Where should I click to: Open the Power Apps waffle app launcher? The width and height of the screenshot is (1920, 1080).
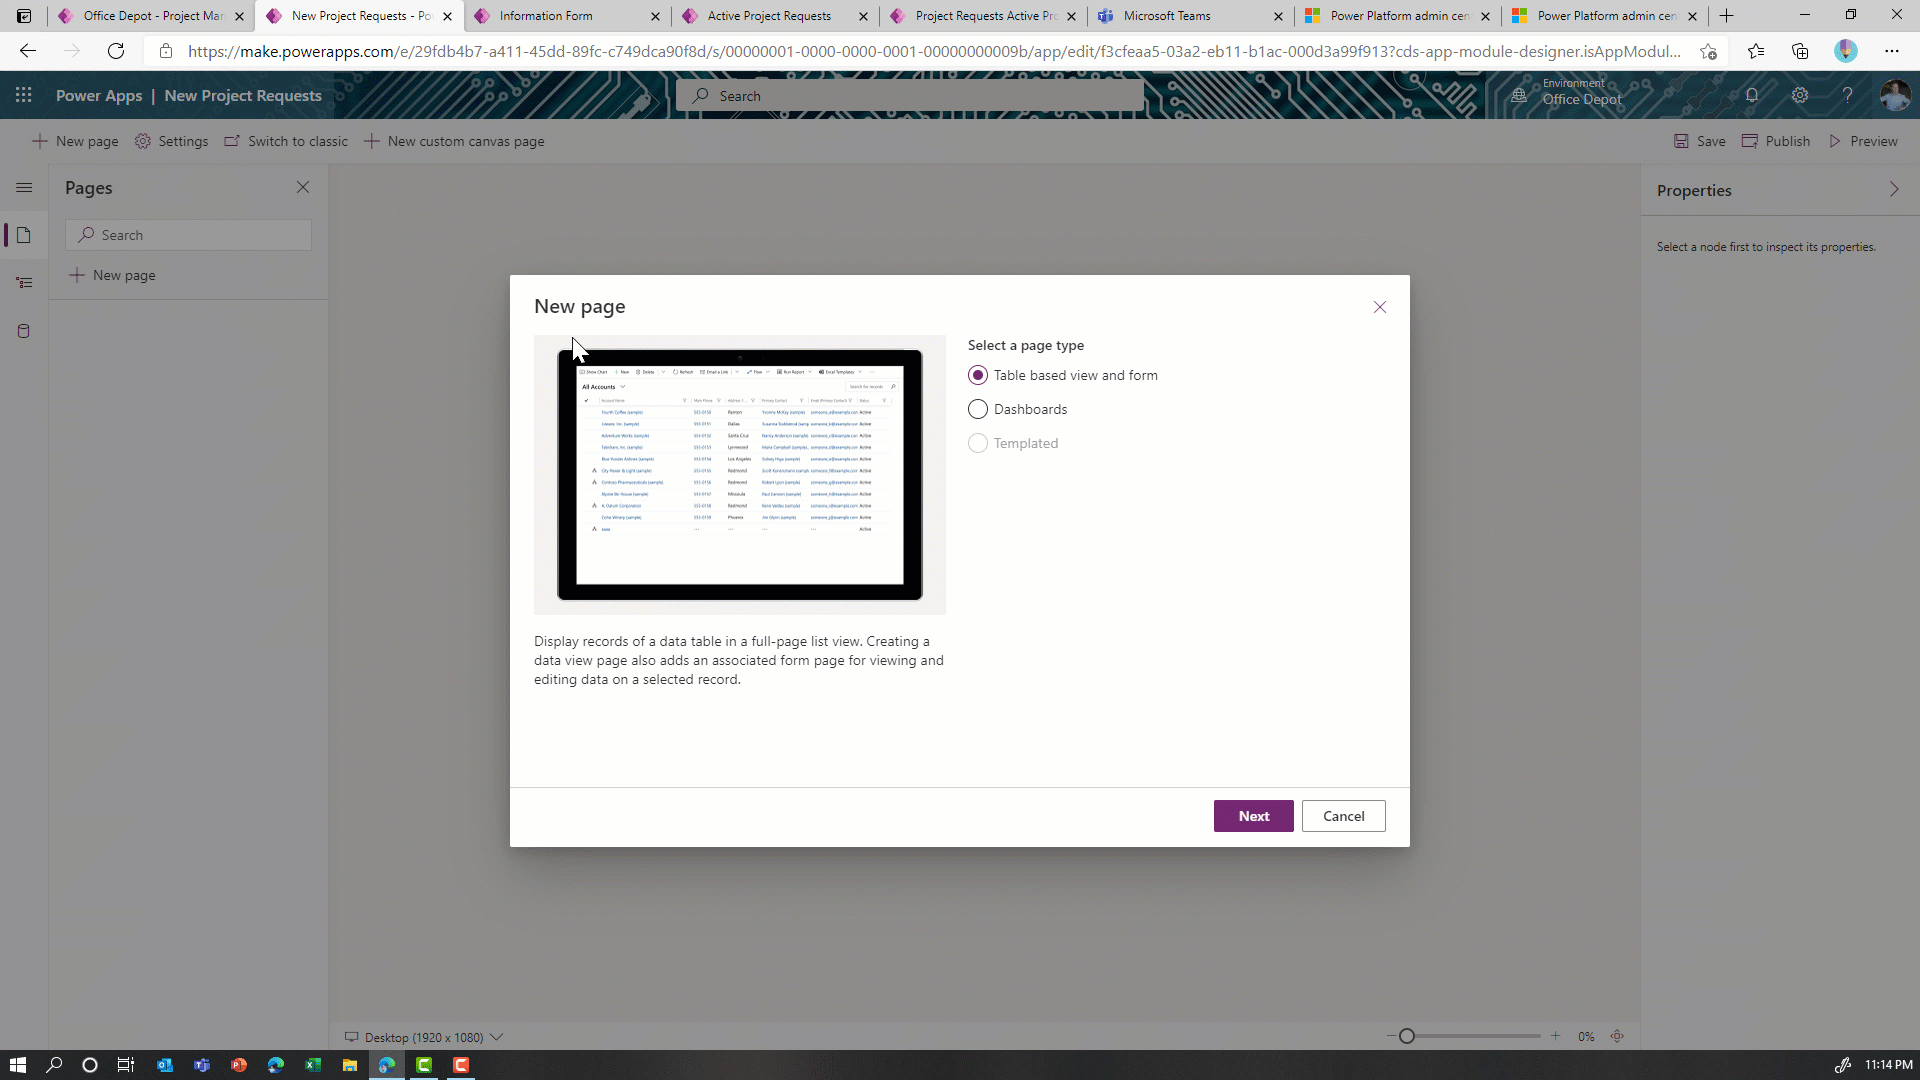(x=24, y=95)
